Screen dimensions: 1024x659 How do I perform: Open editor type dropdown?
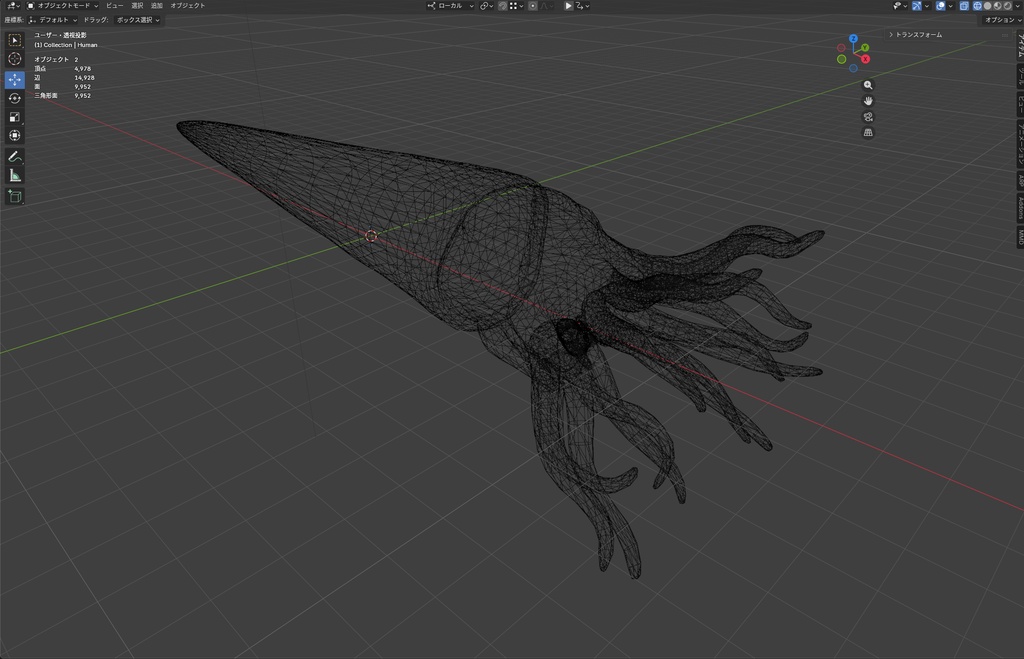point(12,5)
